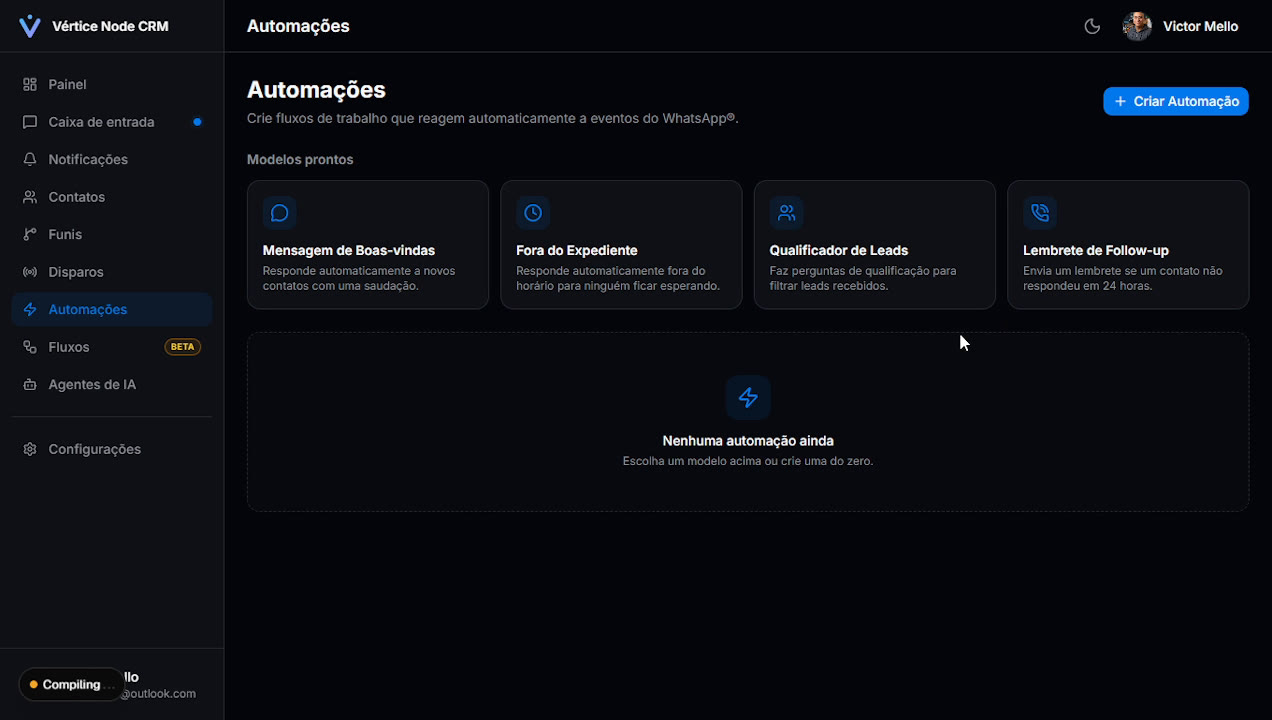Open Caixa de entrada in sidebar
Viewport: 1272px width, 720px height.
(112, 122)
